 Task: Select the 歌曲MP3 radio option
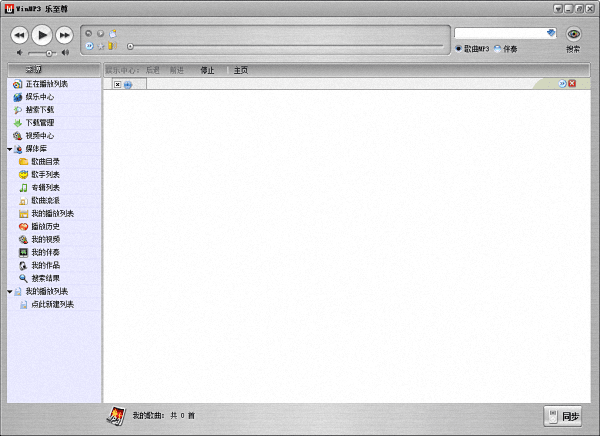(459, 49)
